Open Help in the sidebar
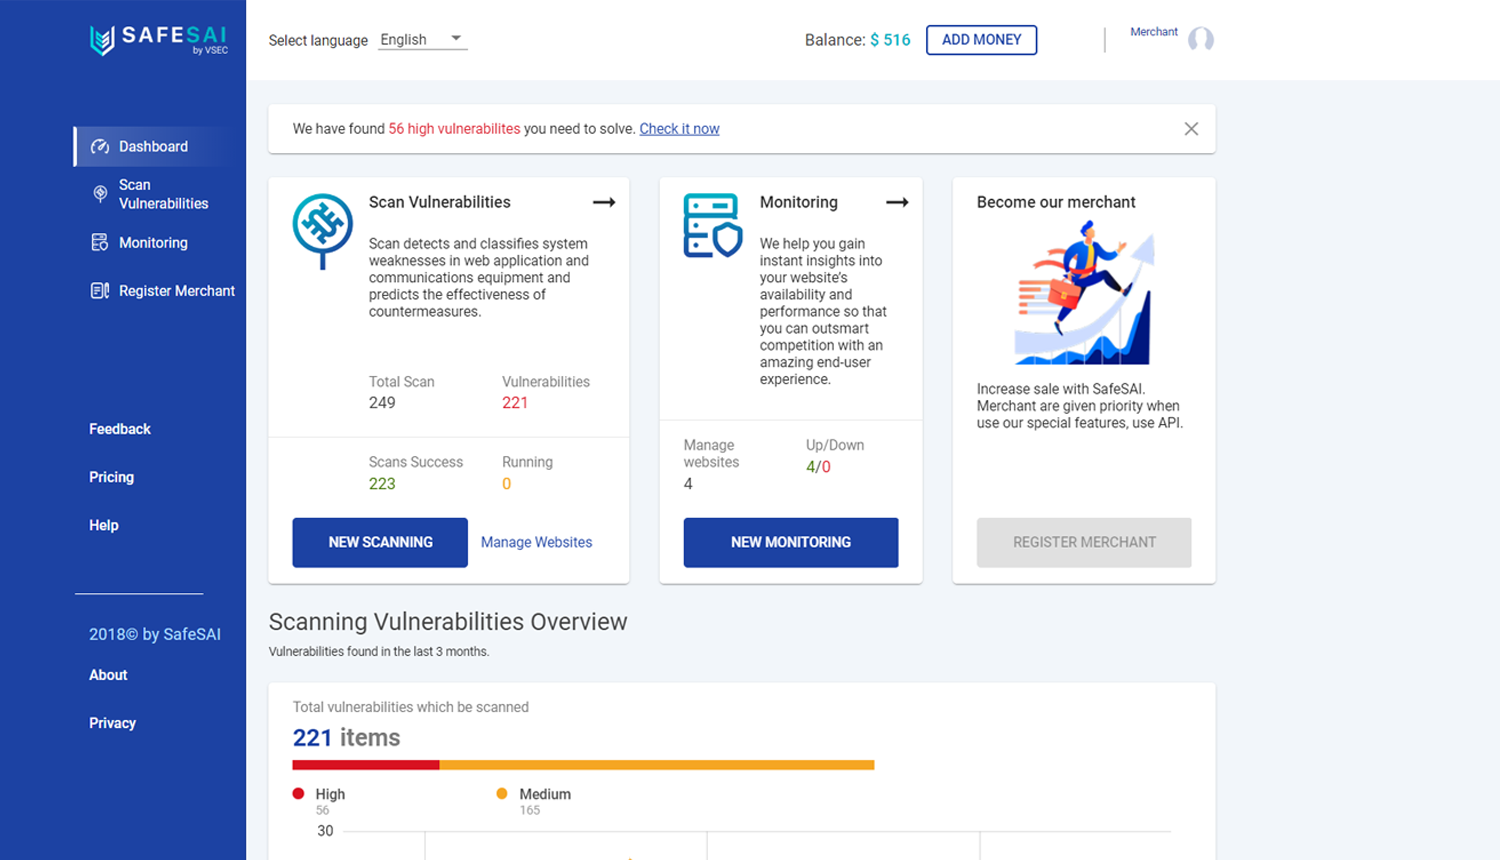1500x860 pixels. [x=104, y=525]
